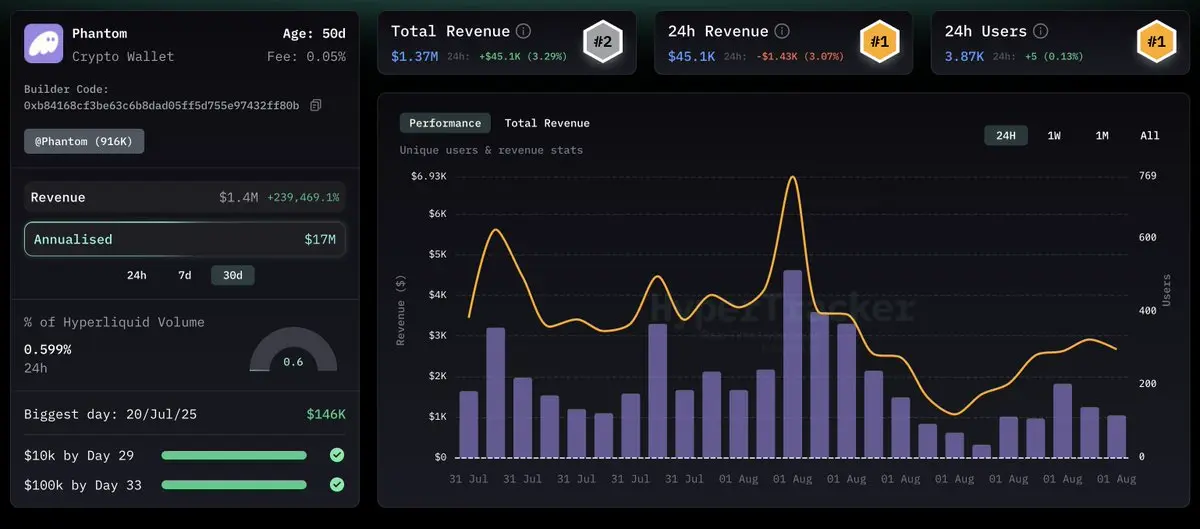Select the 7d revenue period
1200x529 pixels.
coord(184,275)
